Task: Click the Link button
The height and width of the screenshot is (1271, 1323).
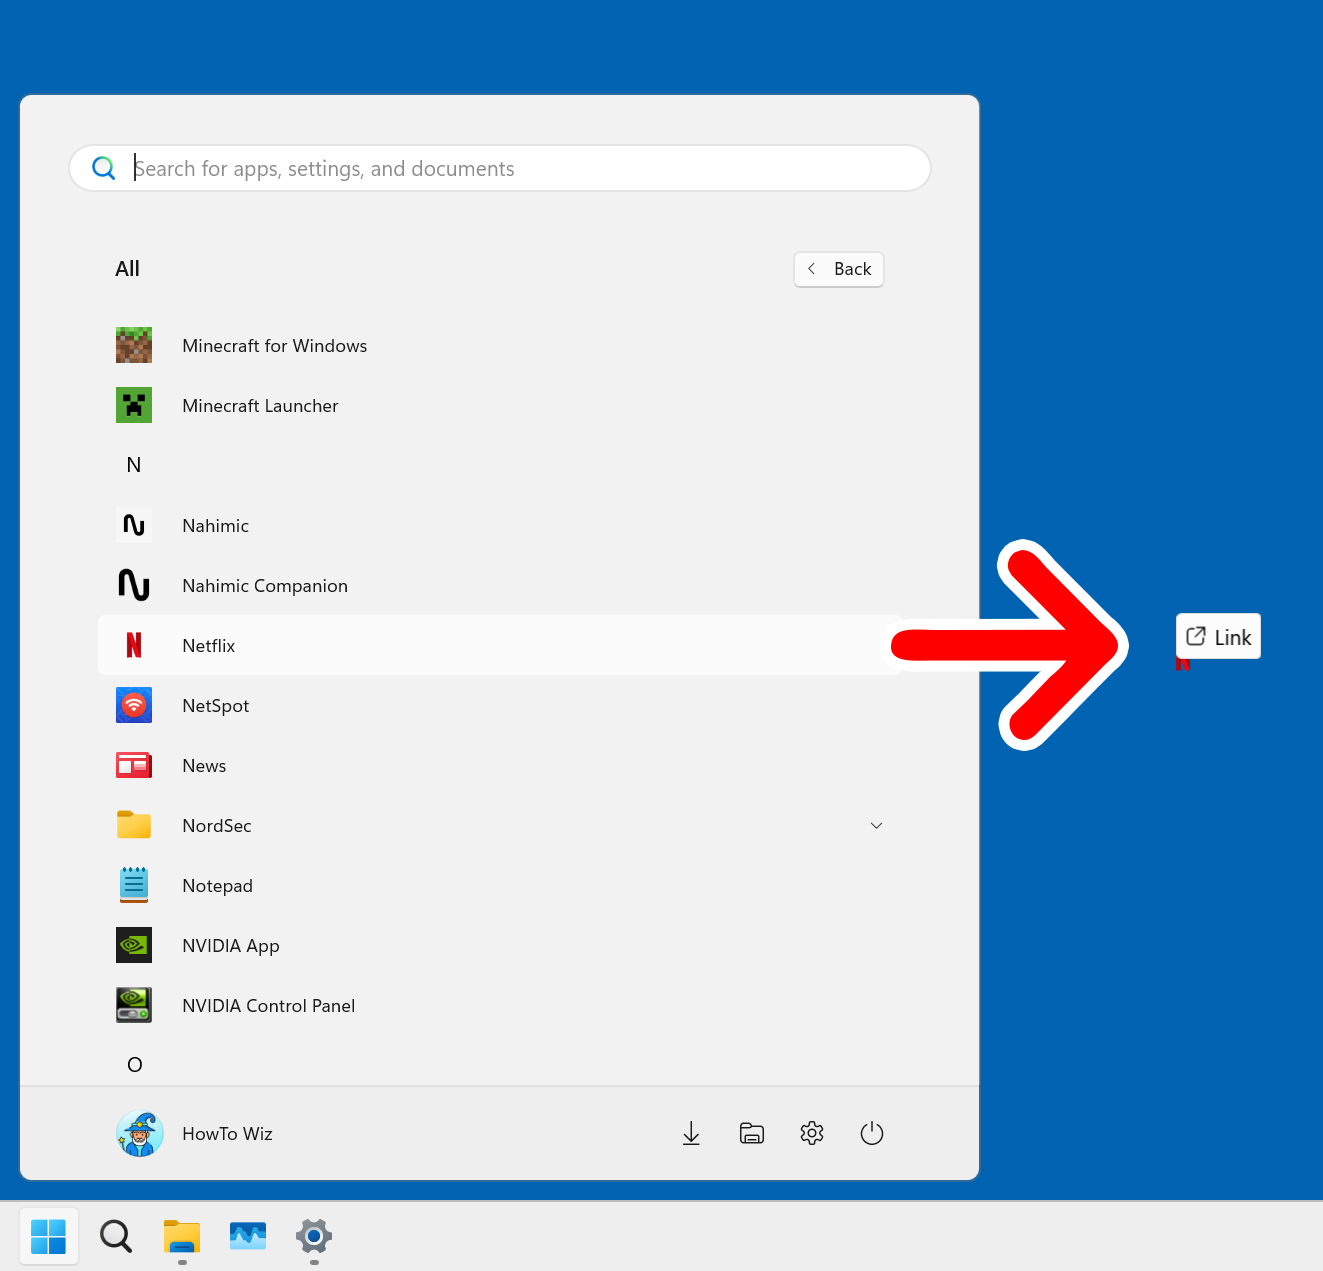Action: (1218, 636)
